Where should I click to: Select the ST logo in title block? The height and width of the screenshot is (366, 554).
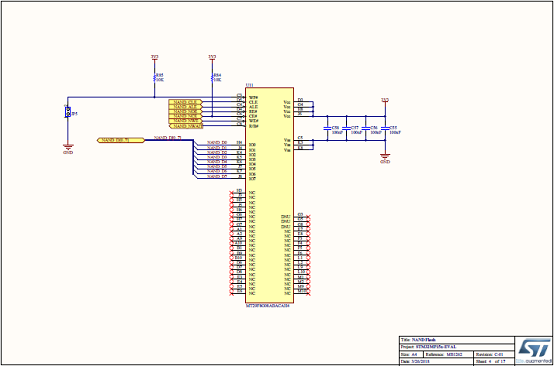pos(533,350)
